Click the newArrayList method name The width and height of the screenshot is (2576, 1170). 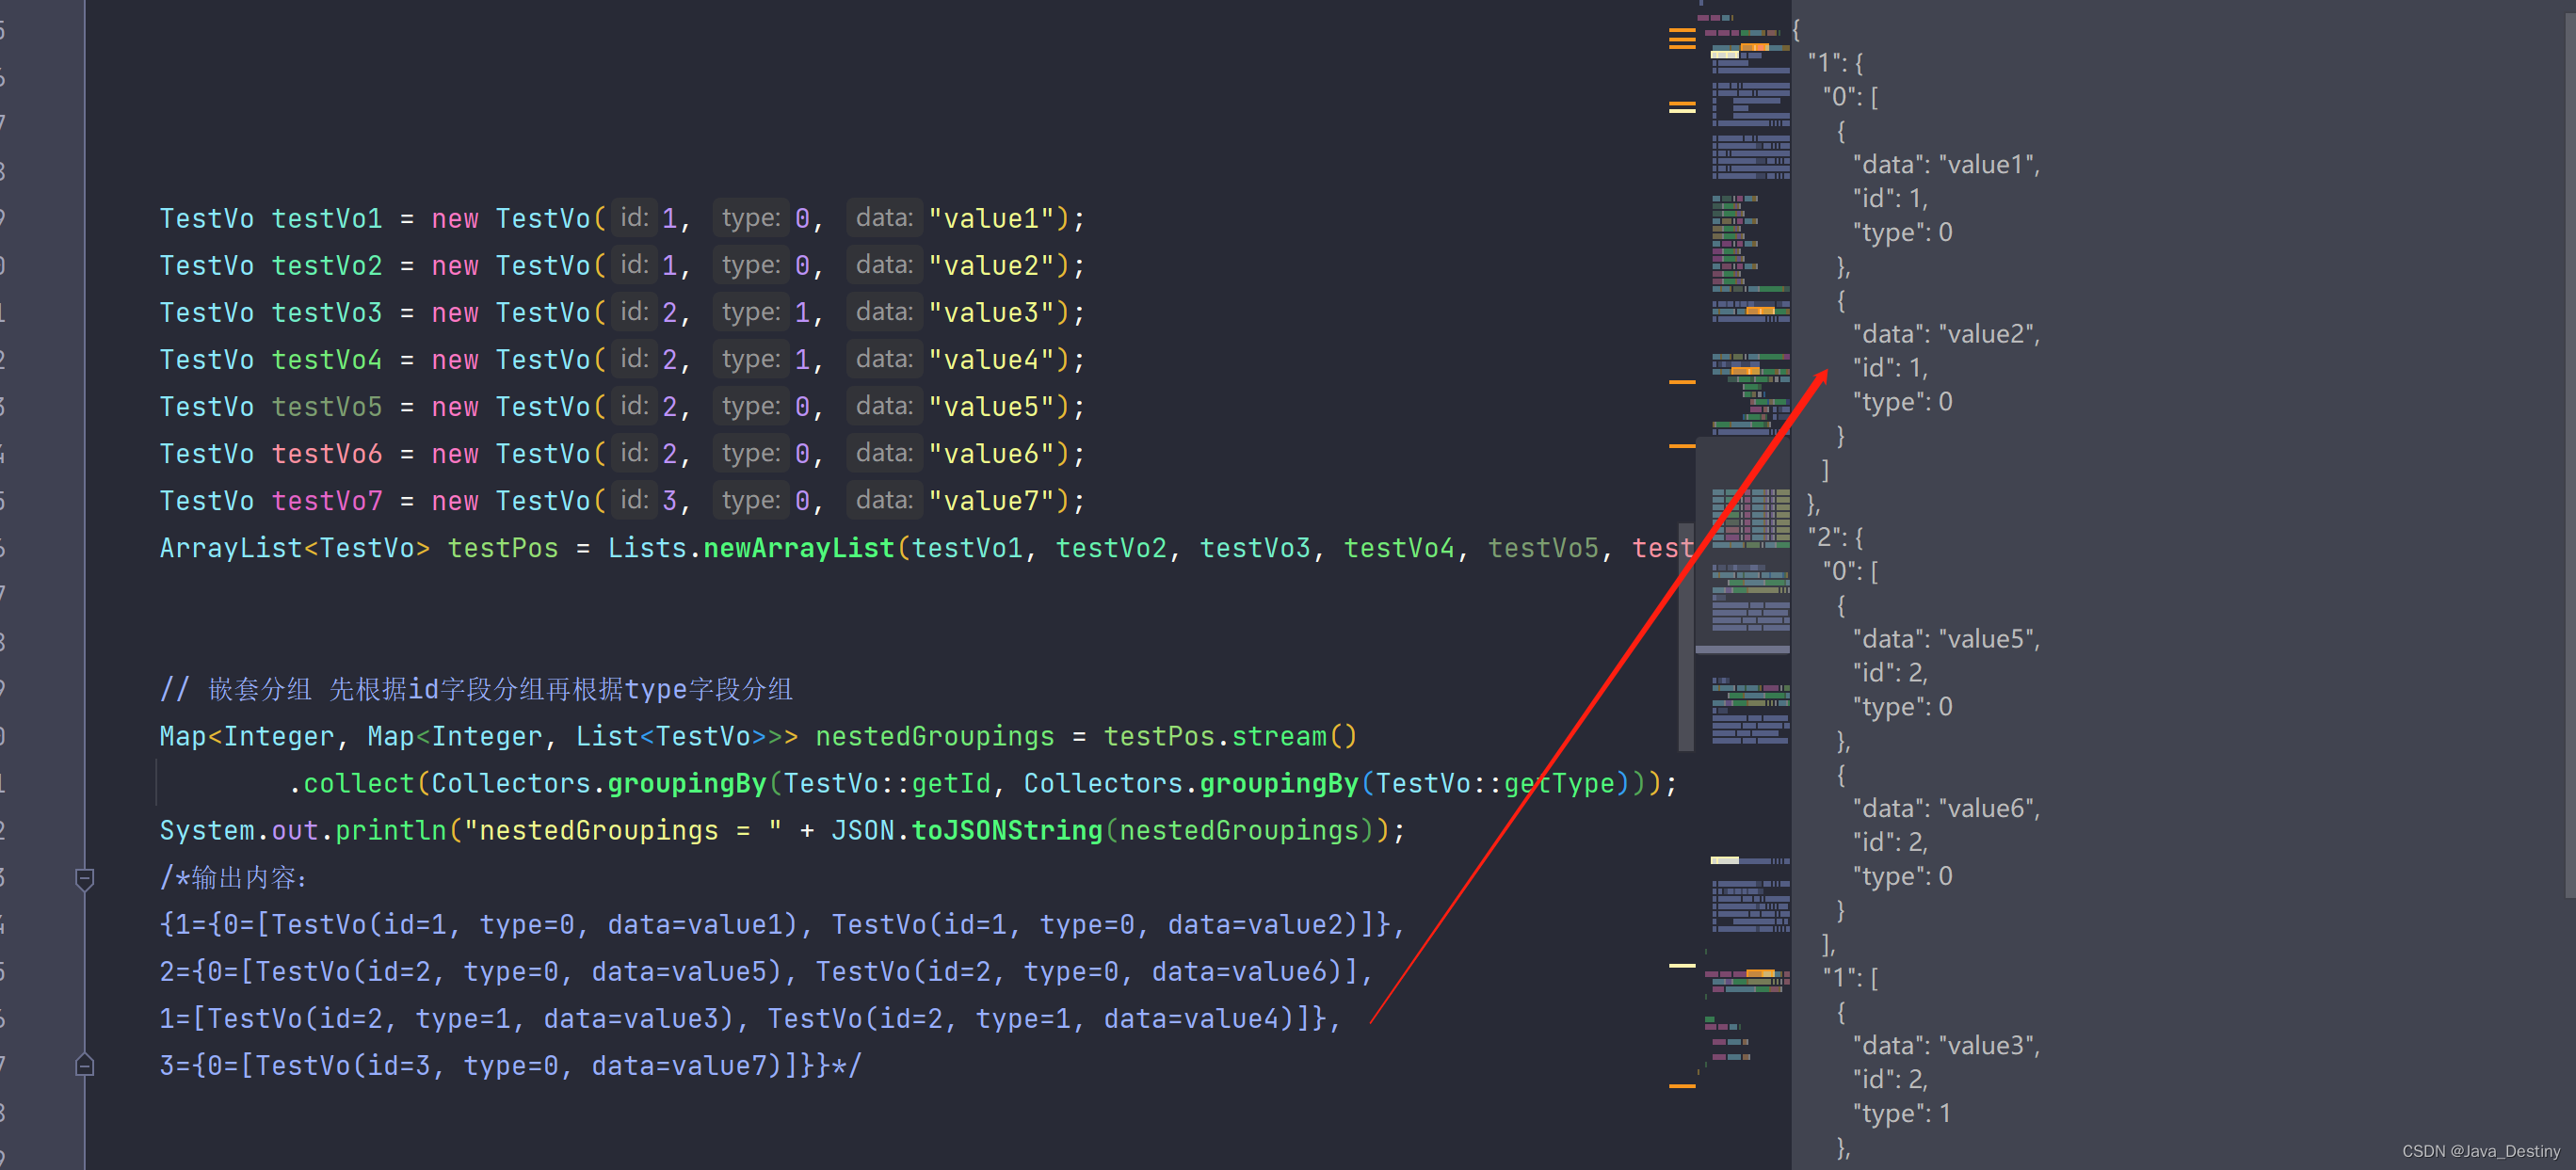(x=798, y=548)
